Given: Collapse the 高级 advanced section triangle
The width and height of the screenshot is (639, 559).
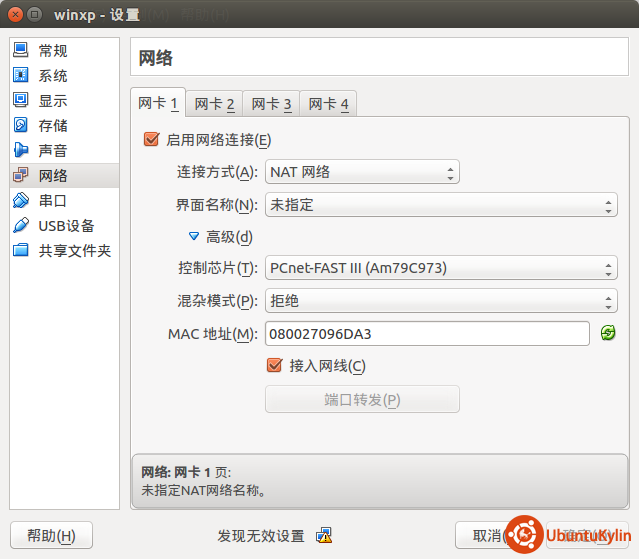Looking at the screenshot, I should pos(194,237).
